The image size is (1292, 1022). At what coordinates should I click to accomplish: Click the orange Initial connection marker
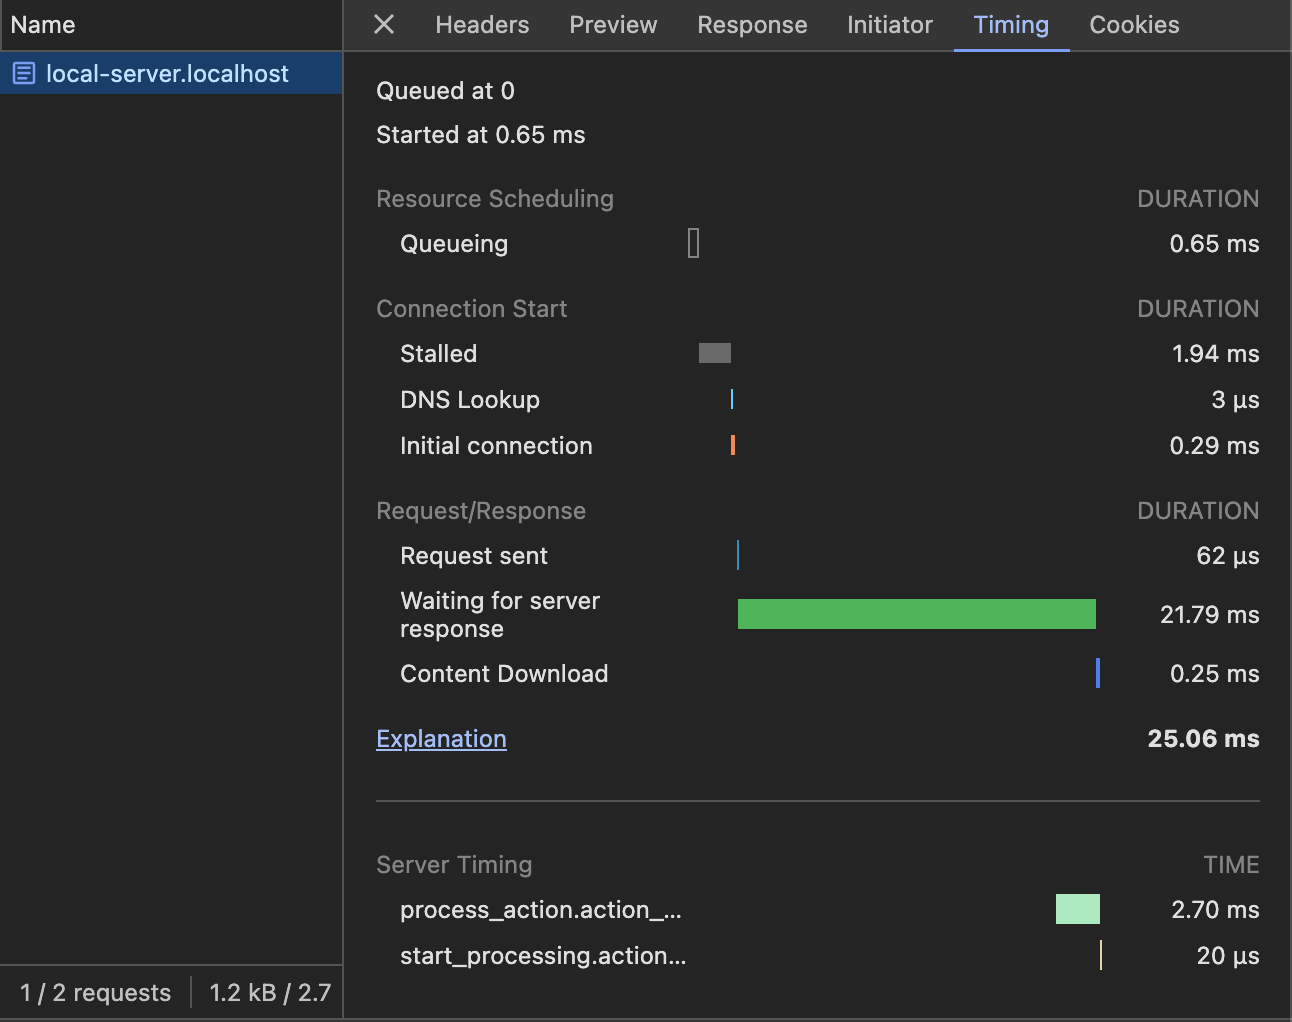(733, 445)
